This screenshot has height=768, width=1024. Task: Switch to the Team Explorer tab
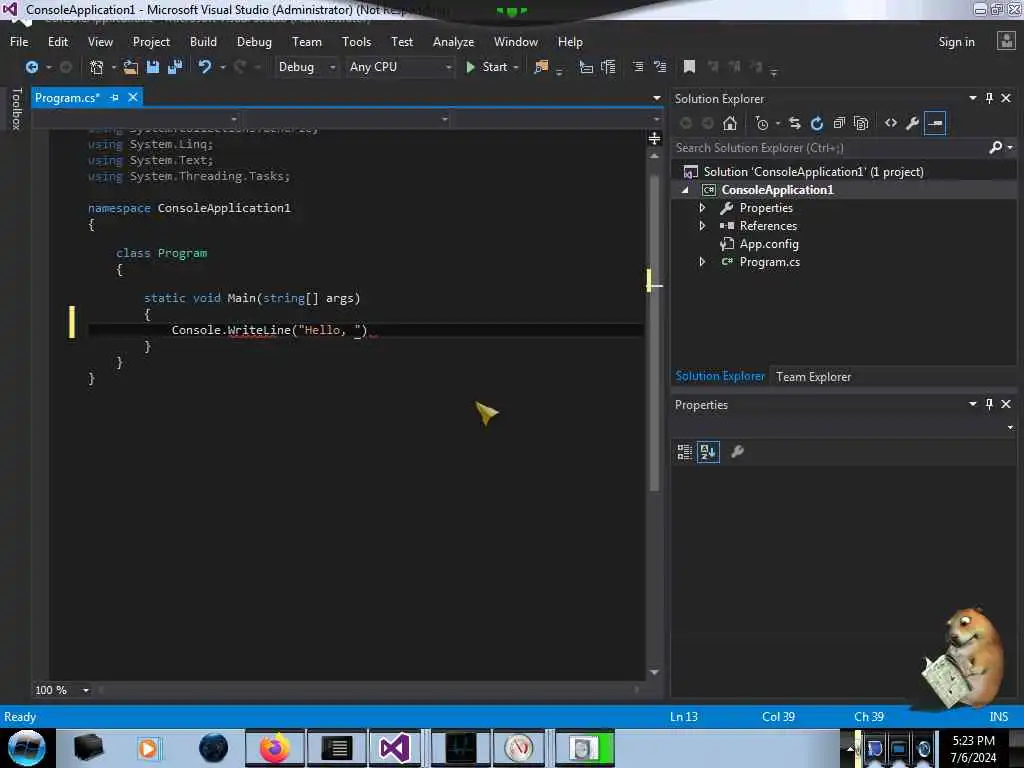tap(813, 377)
